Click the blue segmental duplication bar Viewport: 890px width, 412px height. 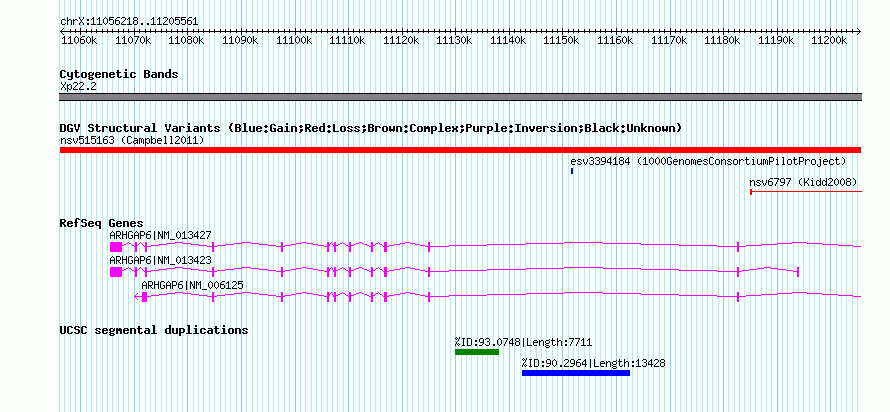click(576, 373)
